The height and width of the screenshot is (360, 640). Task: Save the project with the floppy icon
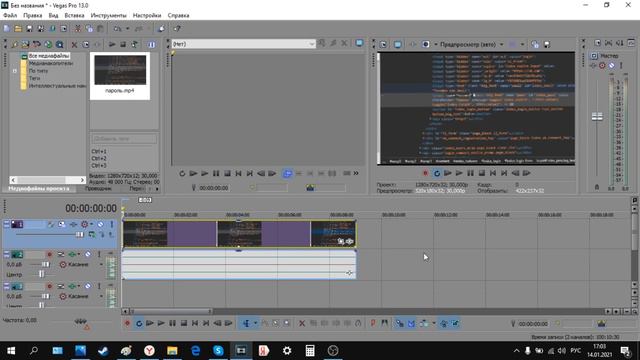click(x=29, y=29)
